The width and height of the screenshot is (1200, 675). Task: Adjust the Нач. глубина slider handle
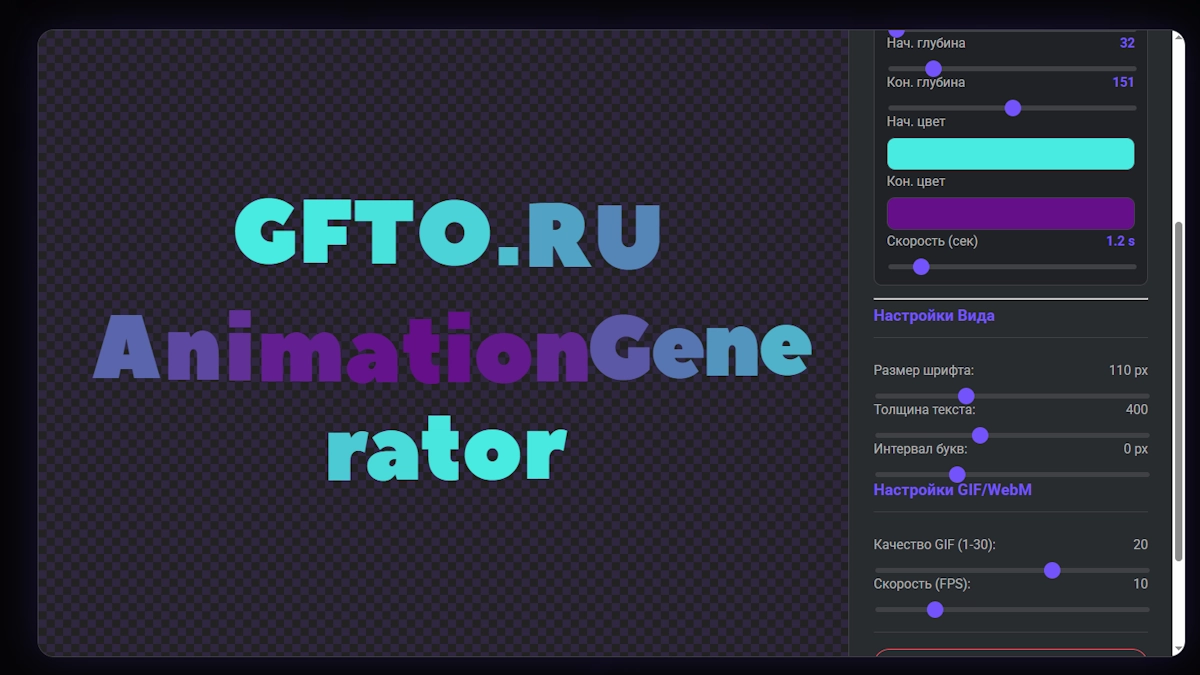(x=933, y=69)
